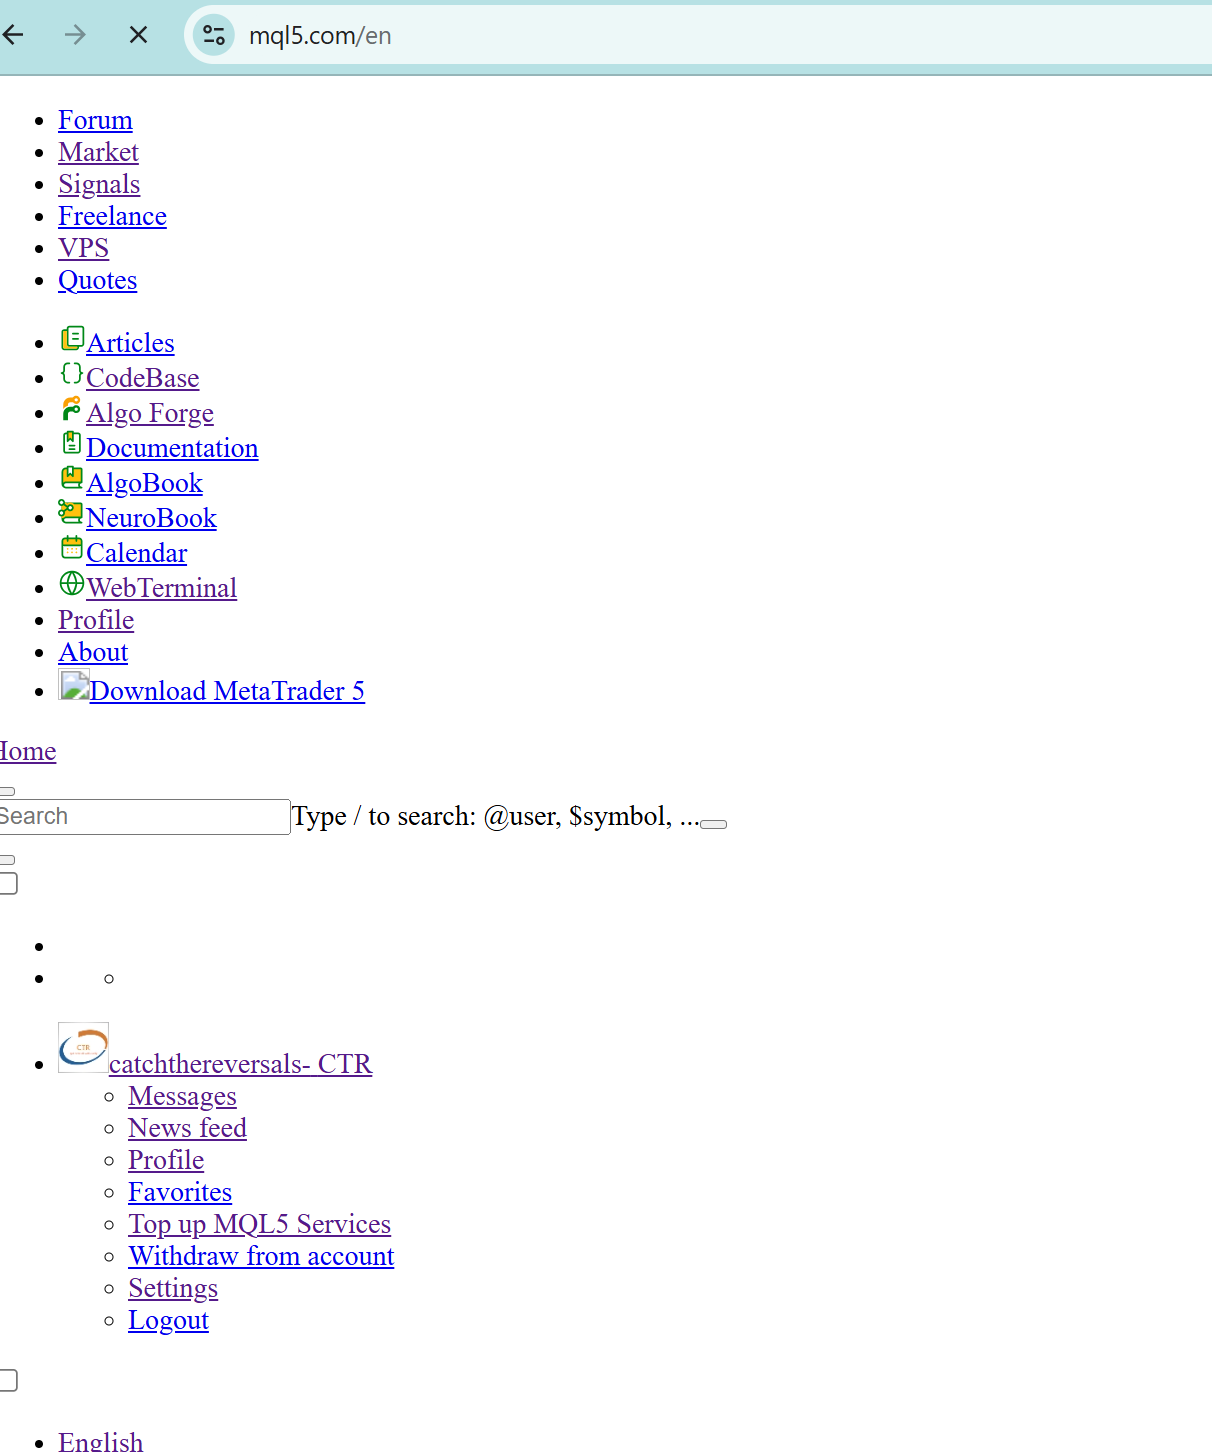Open the NeuroBook link

tap(151, 518)
